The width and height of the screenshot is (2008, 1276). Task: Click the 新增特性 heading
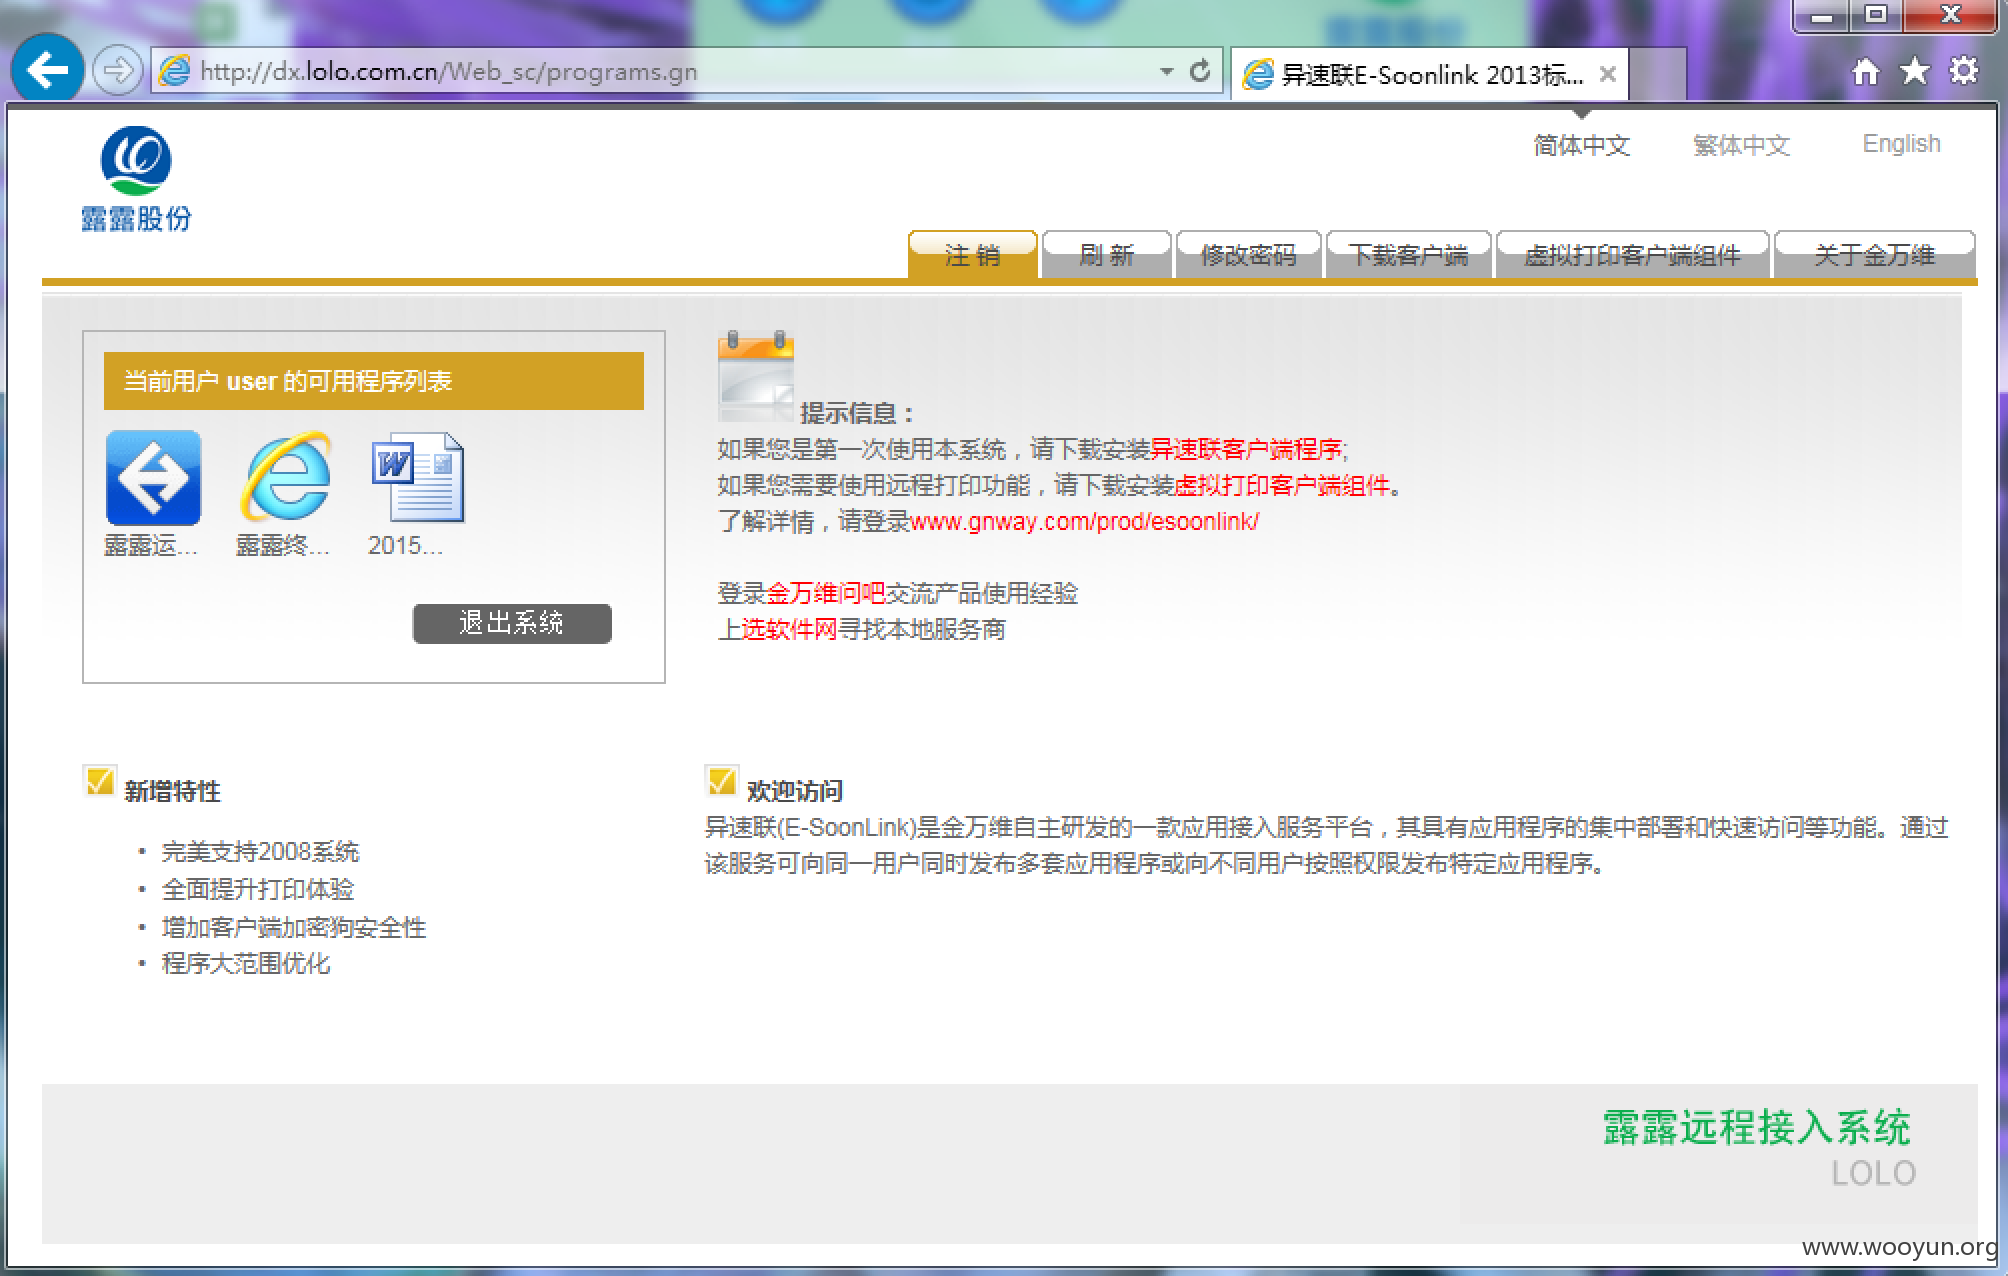172,791
